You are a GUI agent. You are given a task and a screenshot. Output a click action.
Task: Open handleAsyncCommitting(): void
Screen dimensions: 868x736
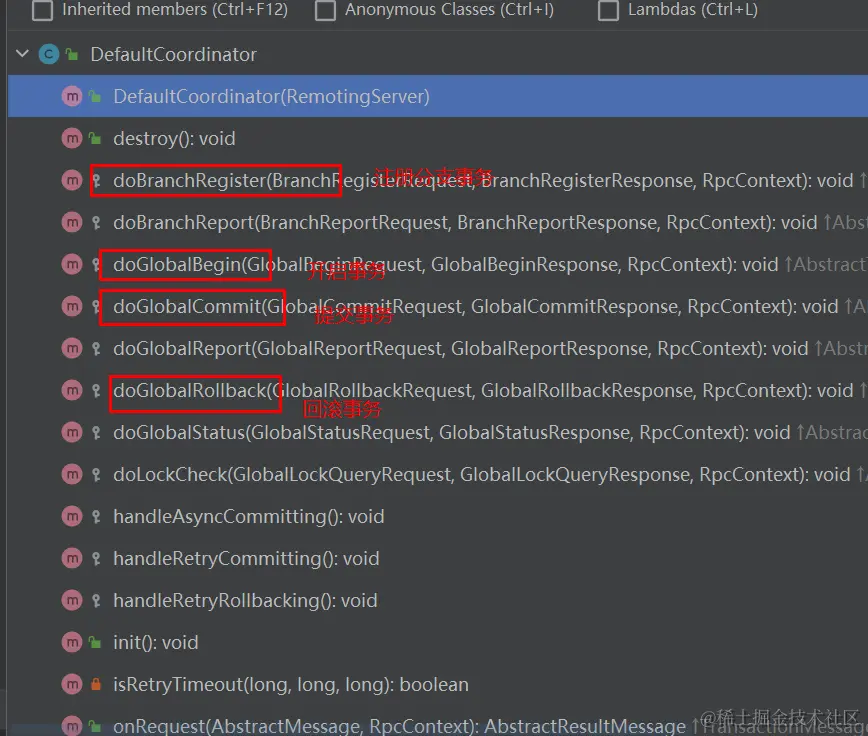pos(249,517)
